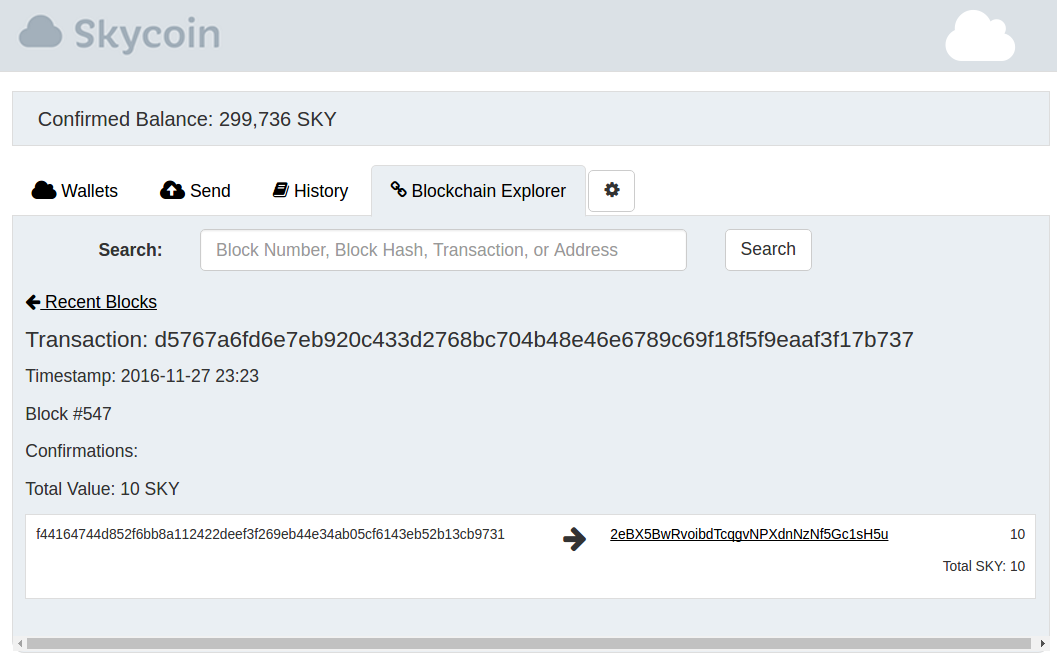Go back via the Recent Blocks link

pos(100,302)
